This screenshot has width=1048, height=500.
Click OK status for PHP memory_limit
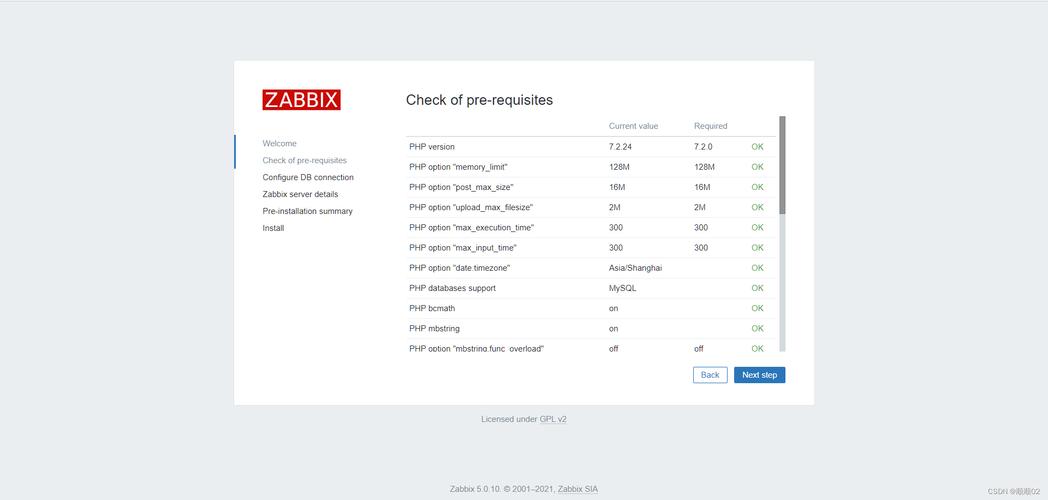[757, 167]
